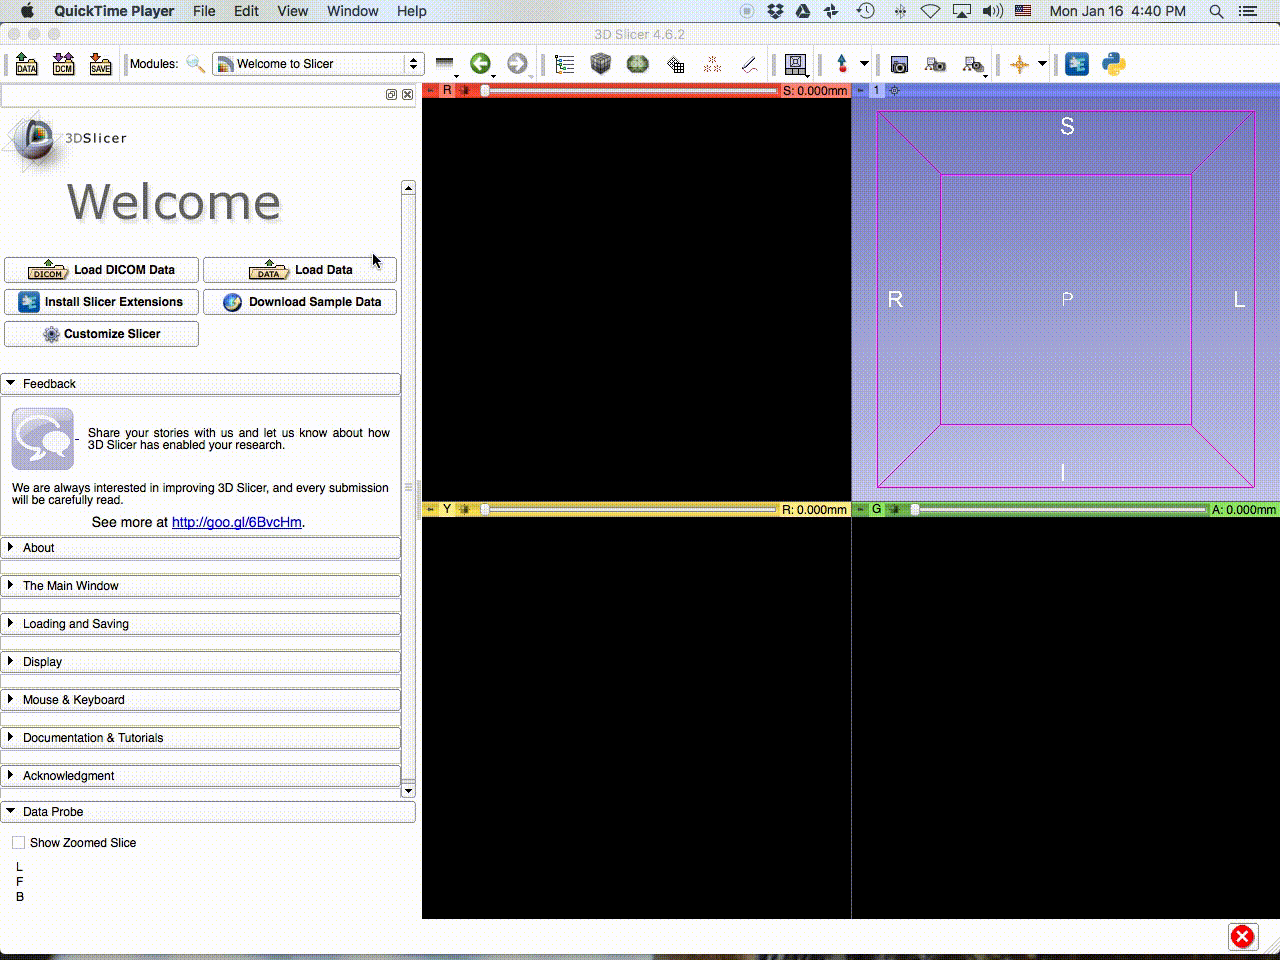Click the red slice offset slider
Screen dimensions: 1280x960
tap(628, 90)
